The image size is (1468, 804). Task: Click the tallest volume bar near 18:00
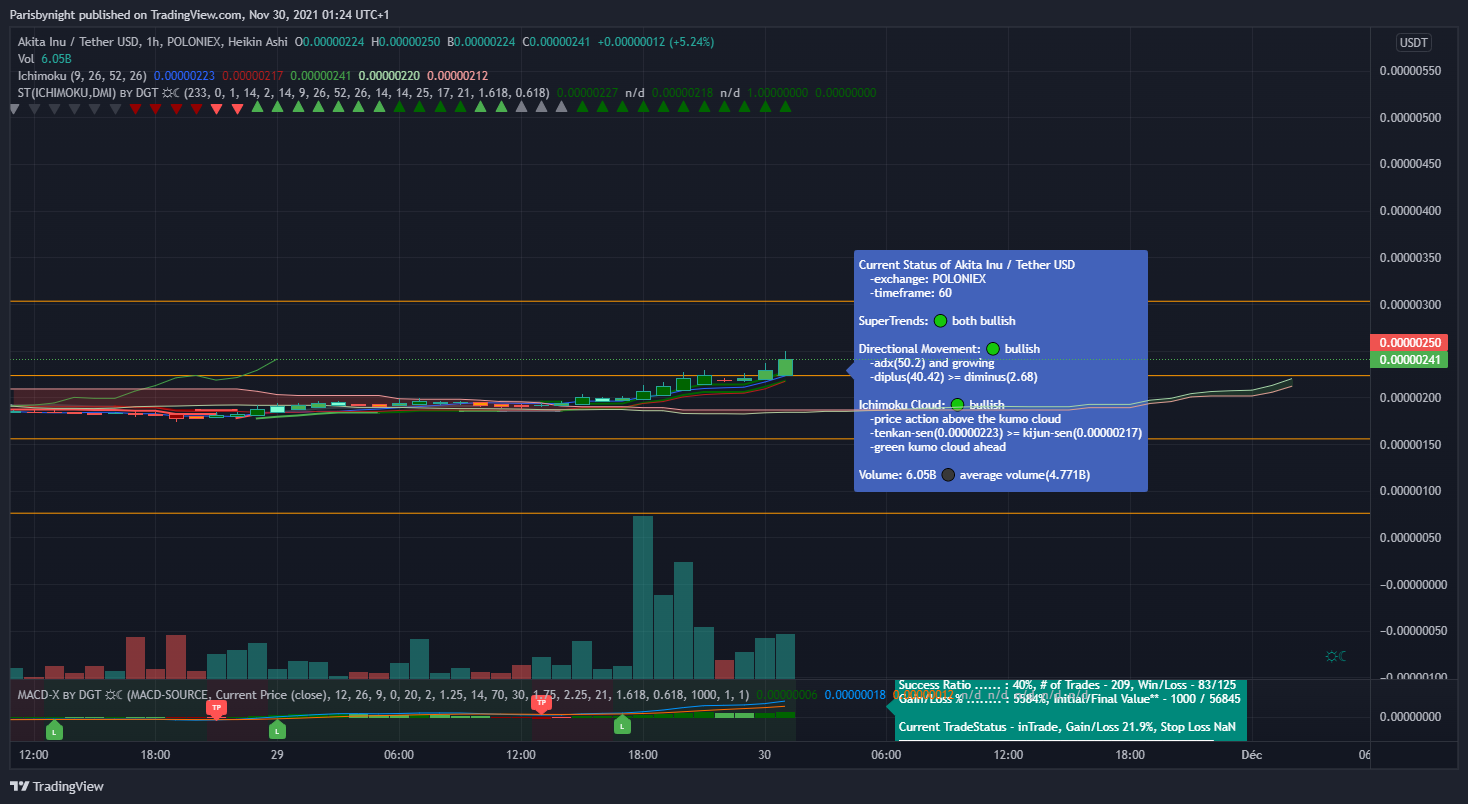click(x=643, y=590)
